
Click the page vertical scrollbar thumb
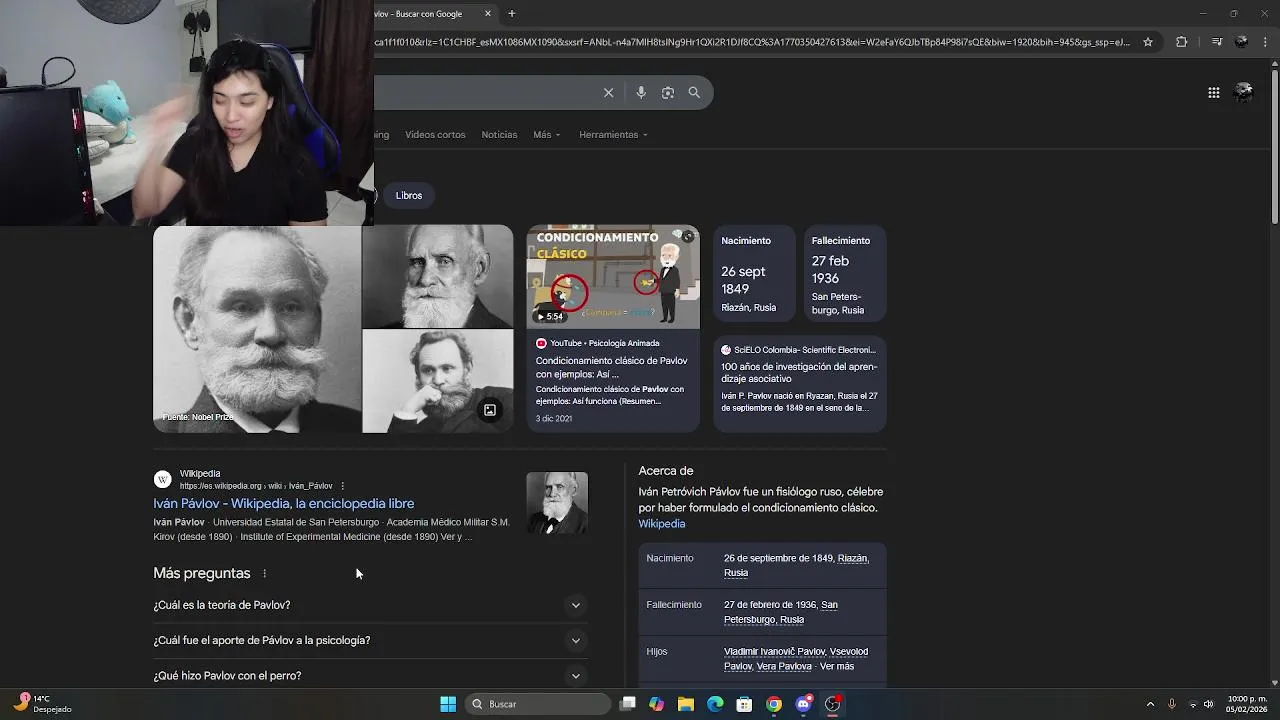[x=1274, y=145]
